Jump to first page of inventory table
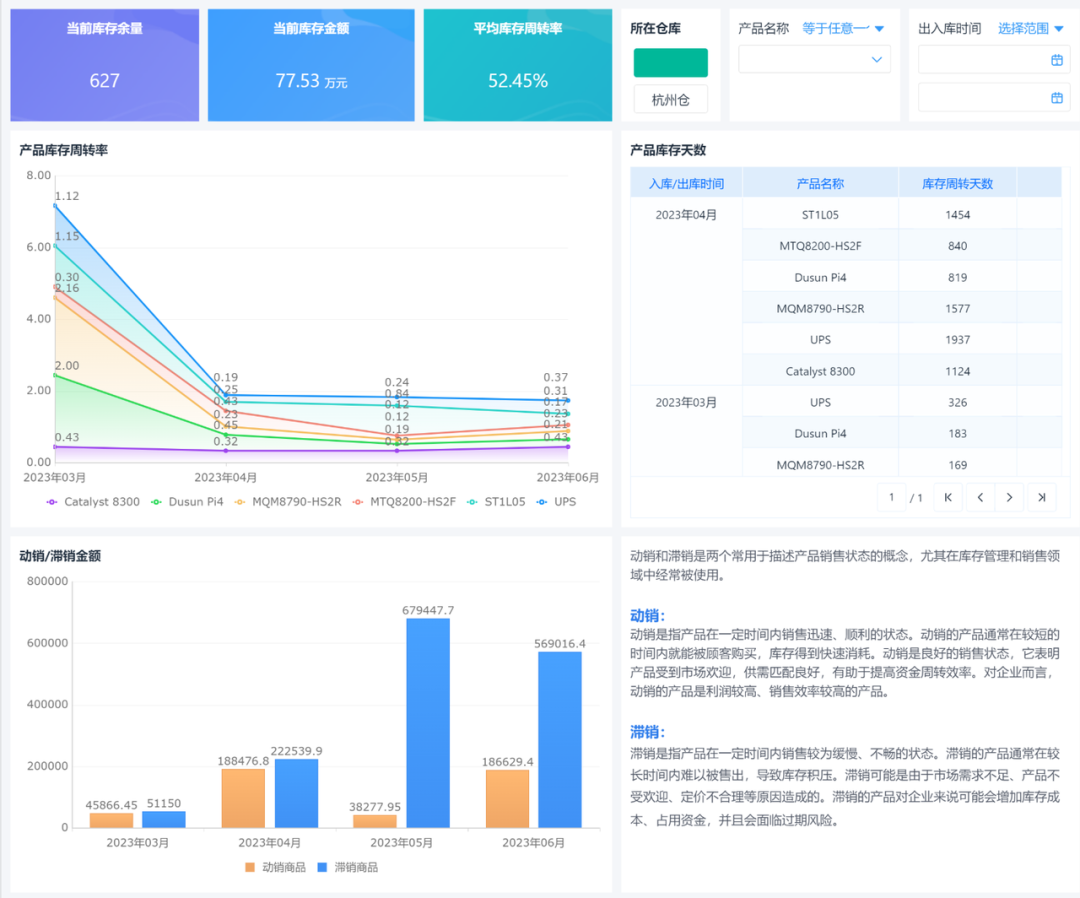The image size is (1080, 898). [948, 497]
